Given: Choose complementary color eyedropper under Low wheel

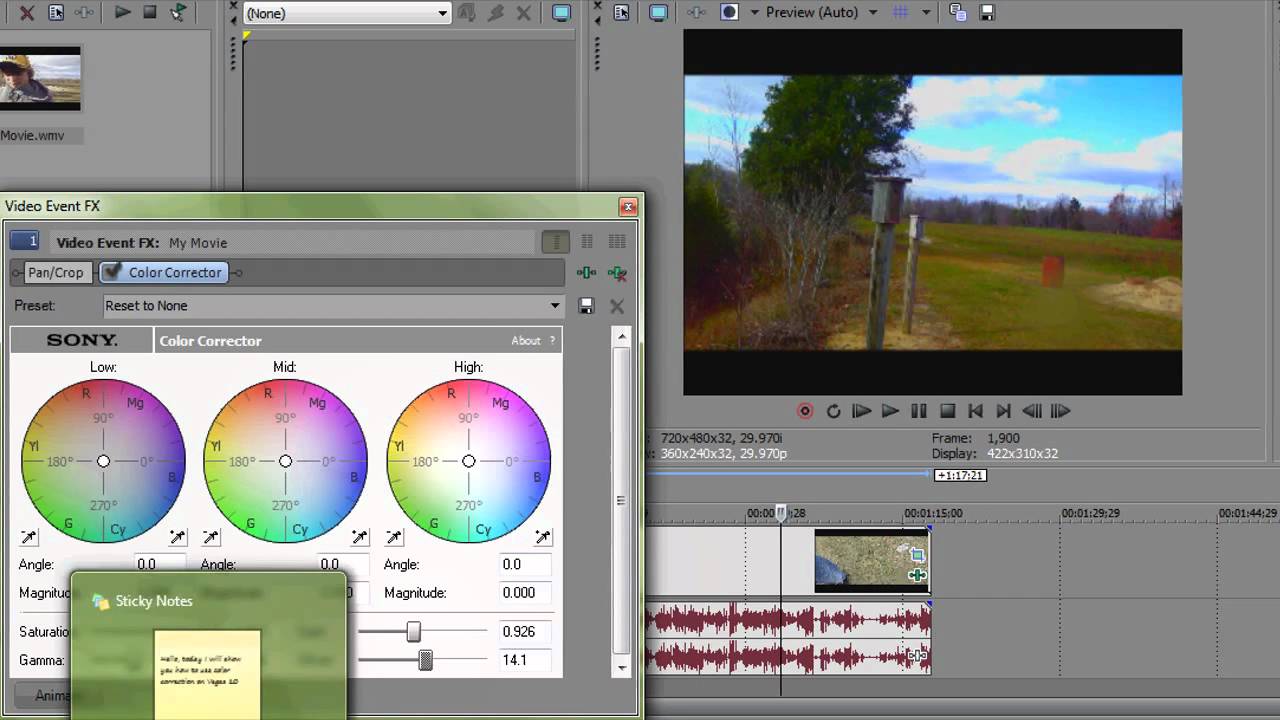Looking at the screenshot, I should pyautogui.click(x=28, y=538).
